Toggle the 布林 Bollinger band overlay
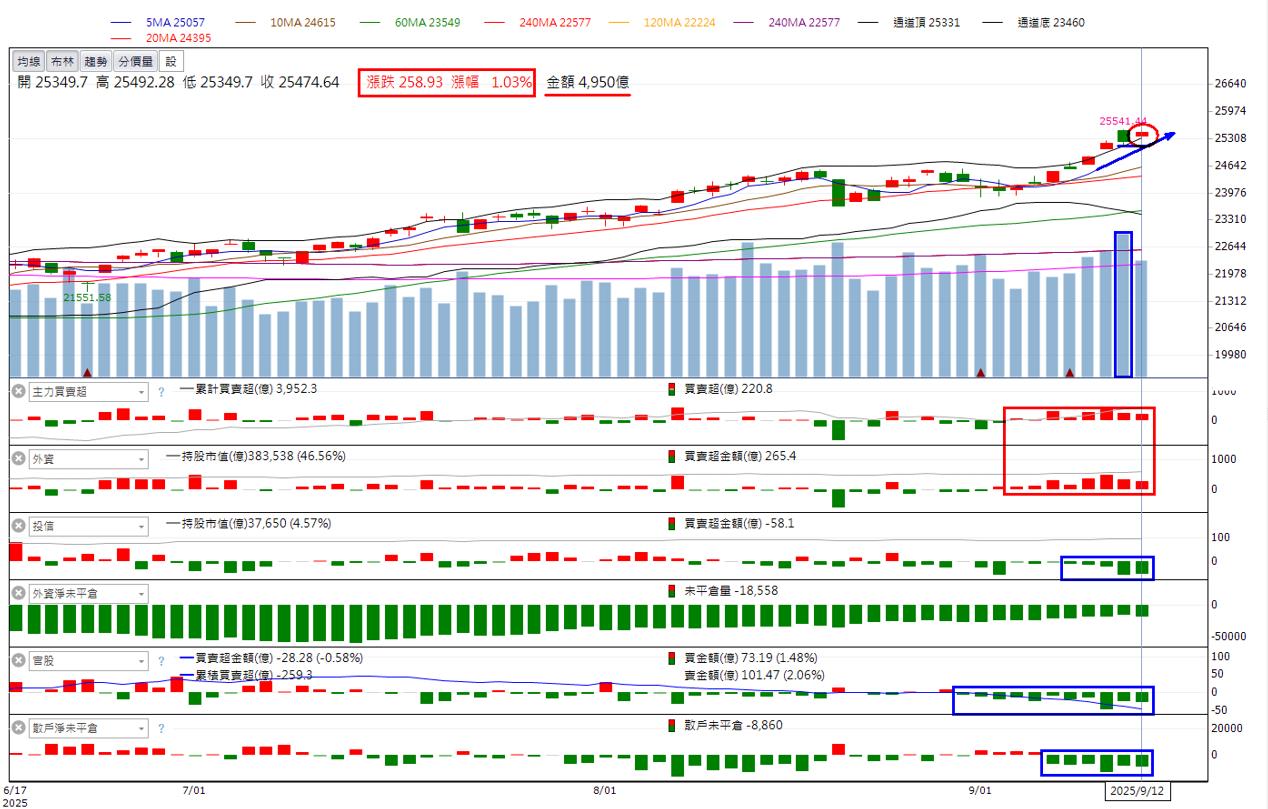This screenshot has width=1268, height=809. pos(62,62)
